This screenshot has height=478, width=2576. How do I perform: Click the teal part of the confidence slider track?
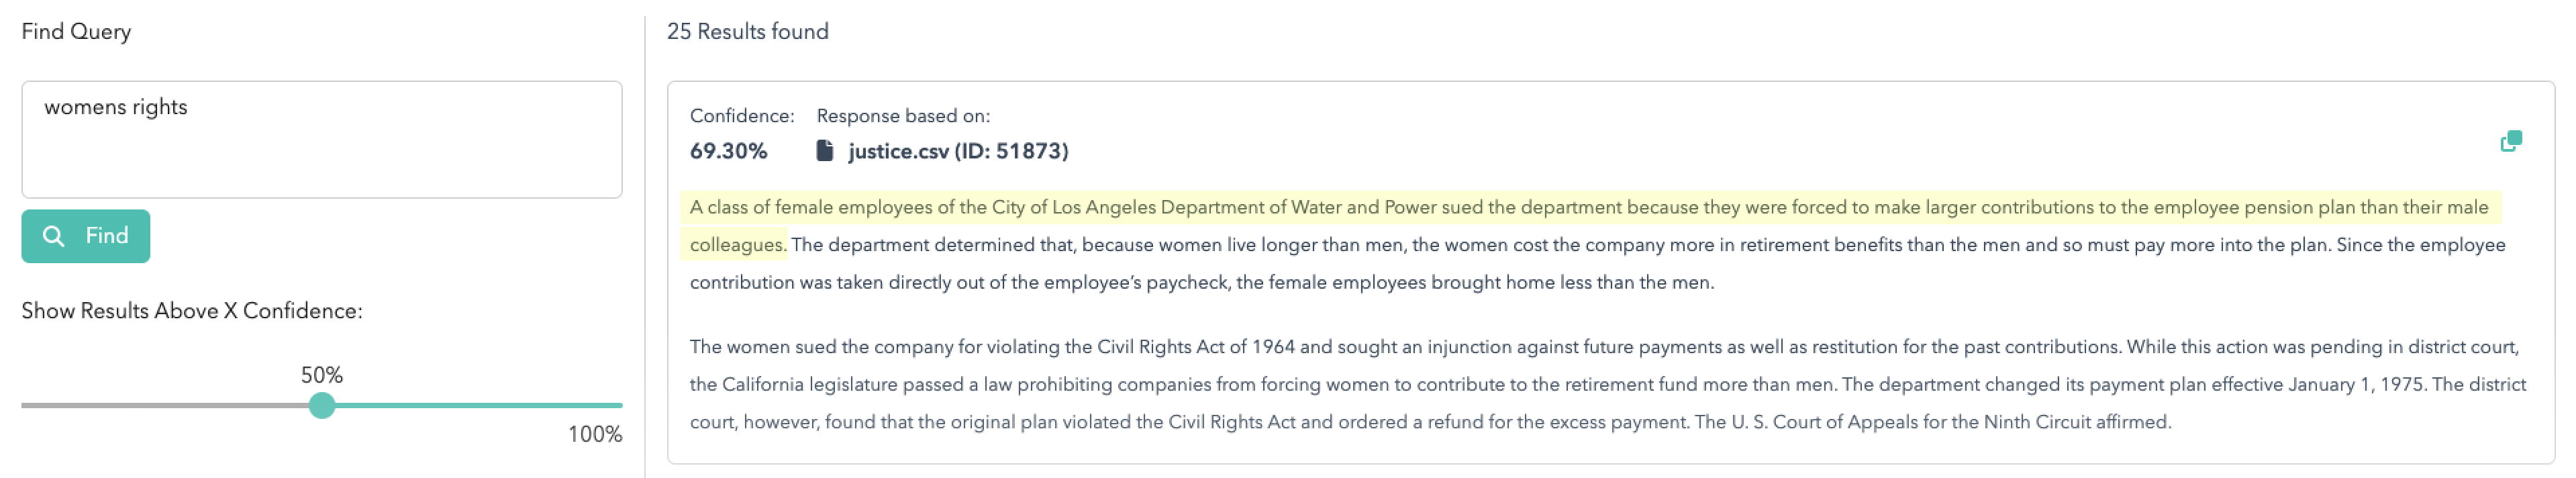click(x=470, y=406)
